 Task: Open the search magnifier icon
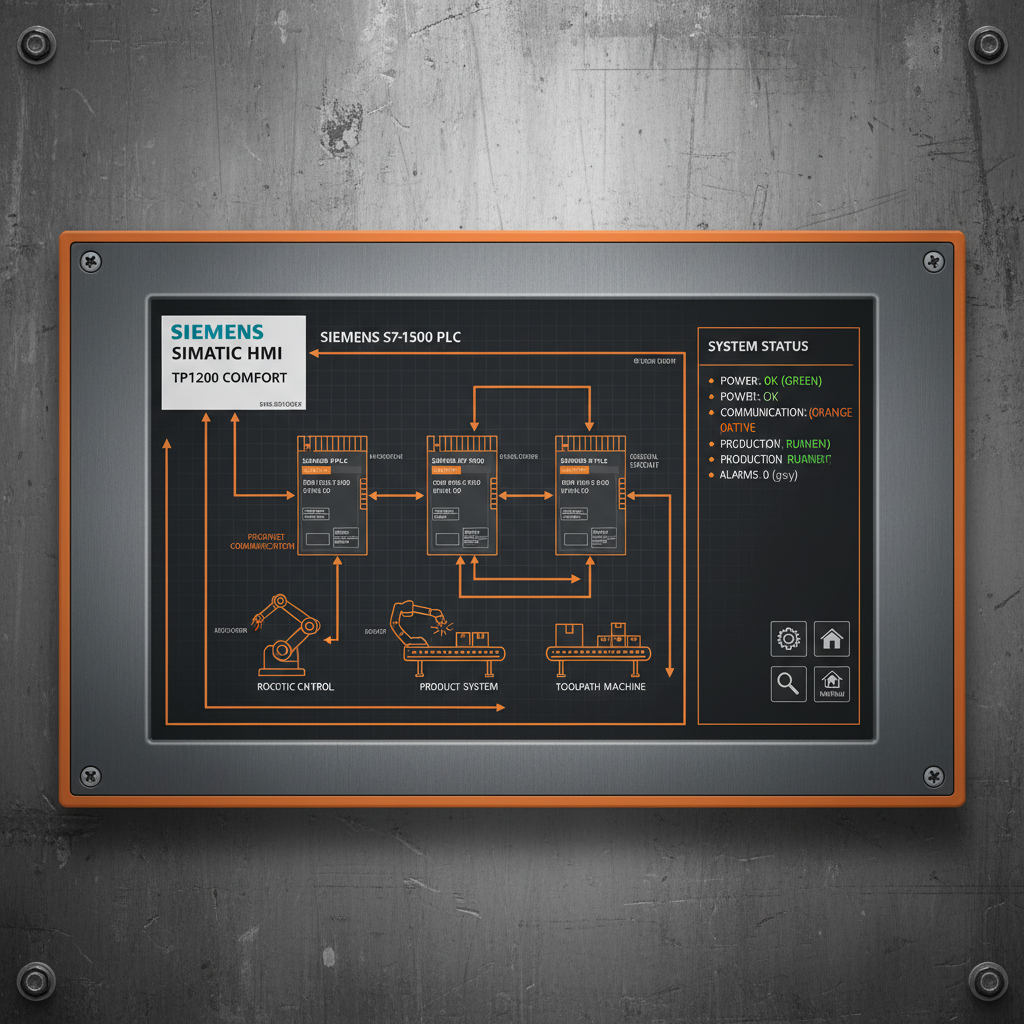pyautogui.click(x=788, y=684)
